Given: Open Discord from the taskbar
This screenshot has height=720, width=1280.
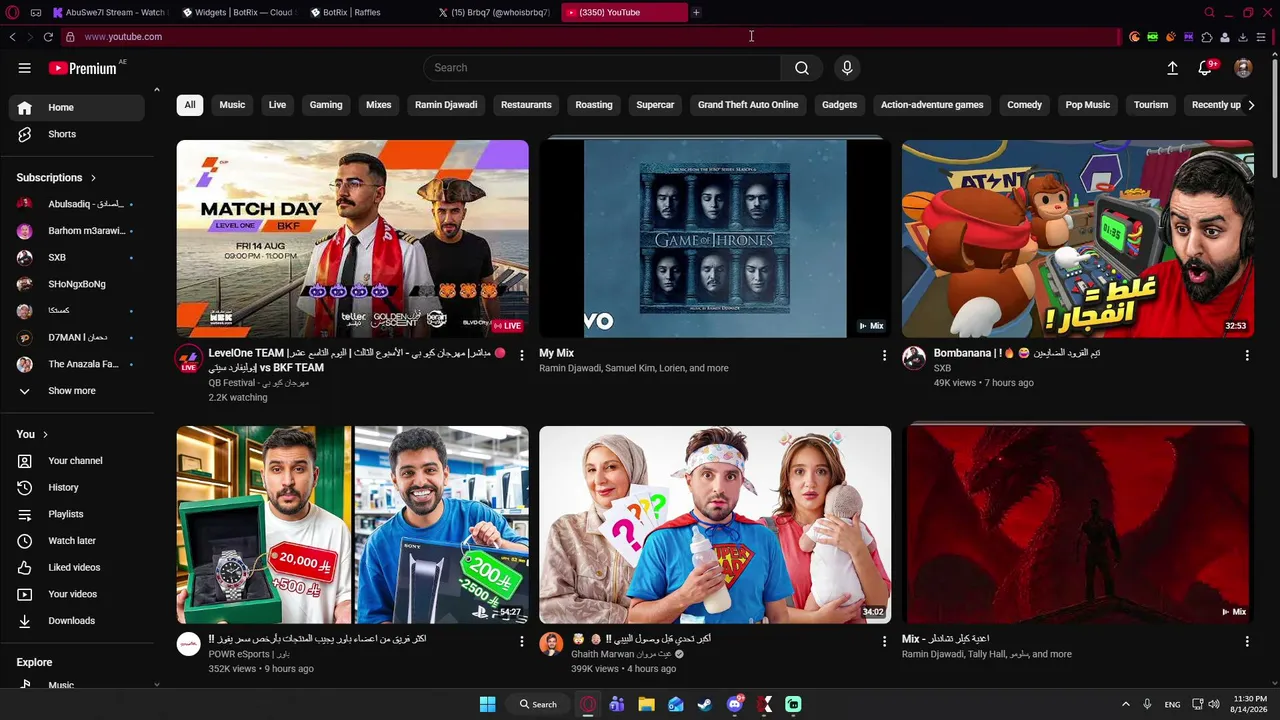Looking at the screenshot, I should point(735,704).
